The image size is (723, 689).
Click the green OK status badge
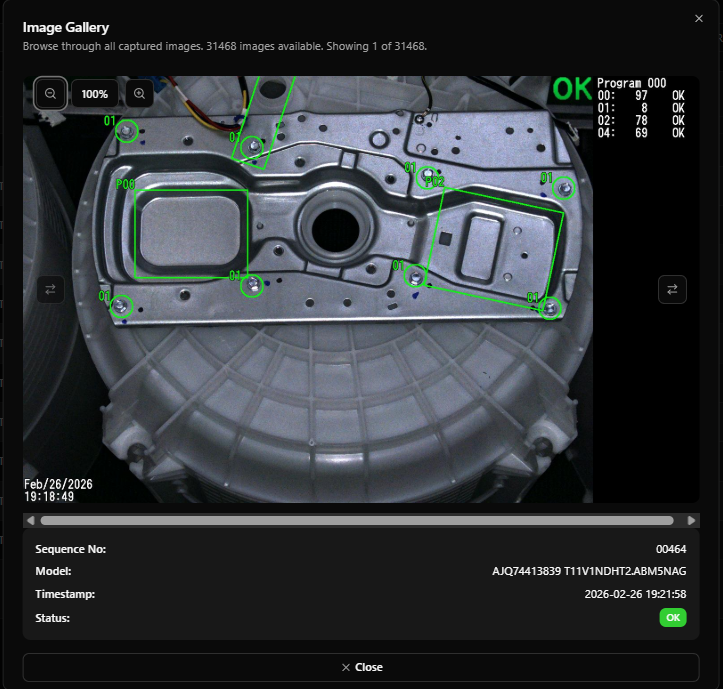(x=673, y=618)
